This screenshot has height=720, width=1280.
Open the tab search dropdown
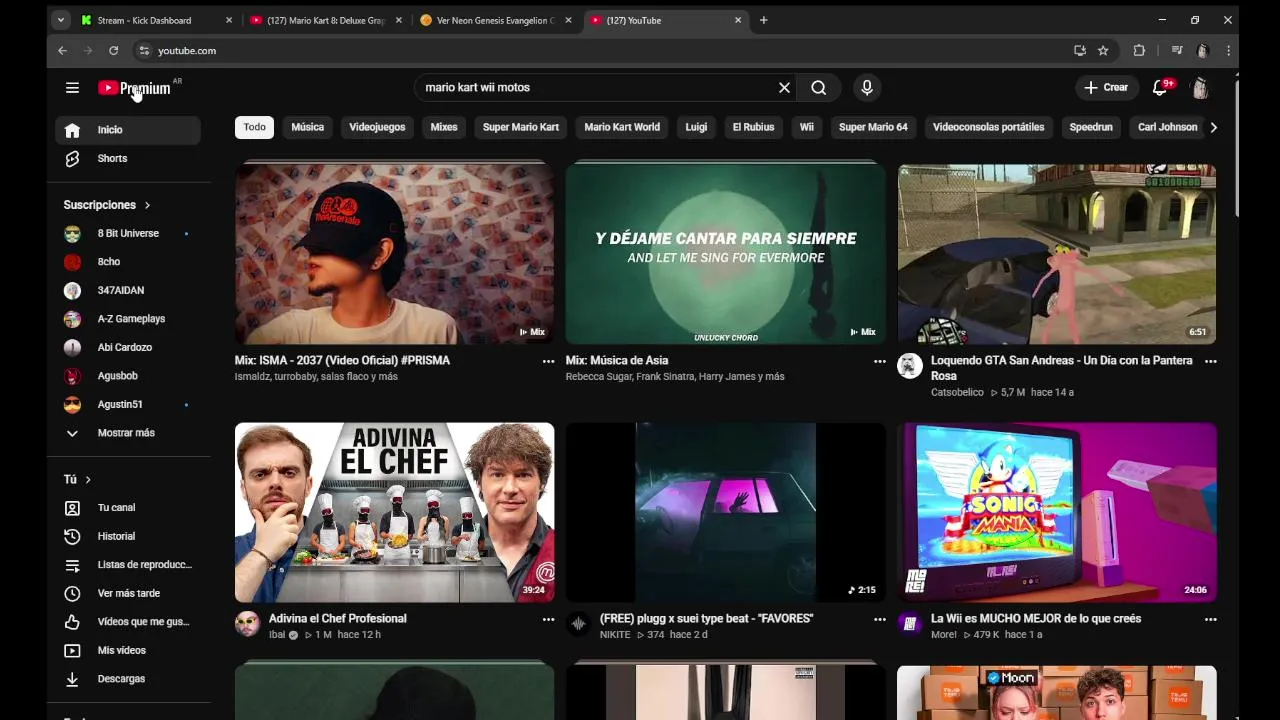(x=61, y=20)
